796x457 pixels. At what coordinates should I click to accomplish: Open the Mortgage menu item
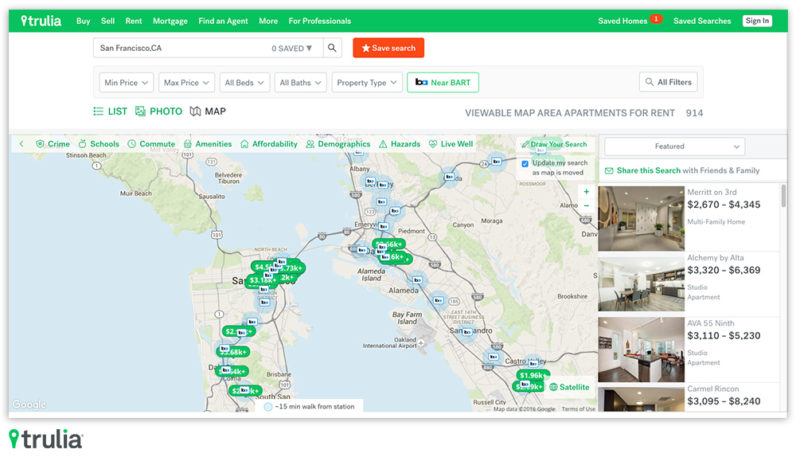click(x=170, y=20)
